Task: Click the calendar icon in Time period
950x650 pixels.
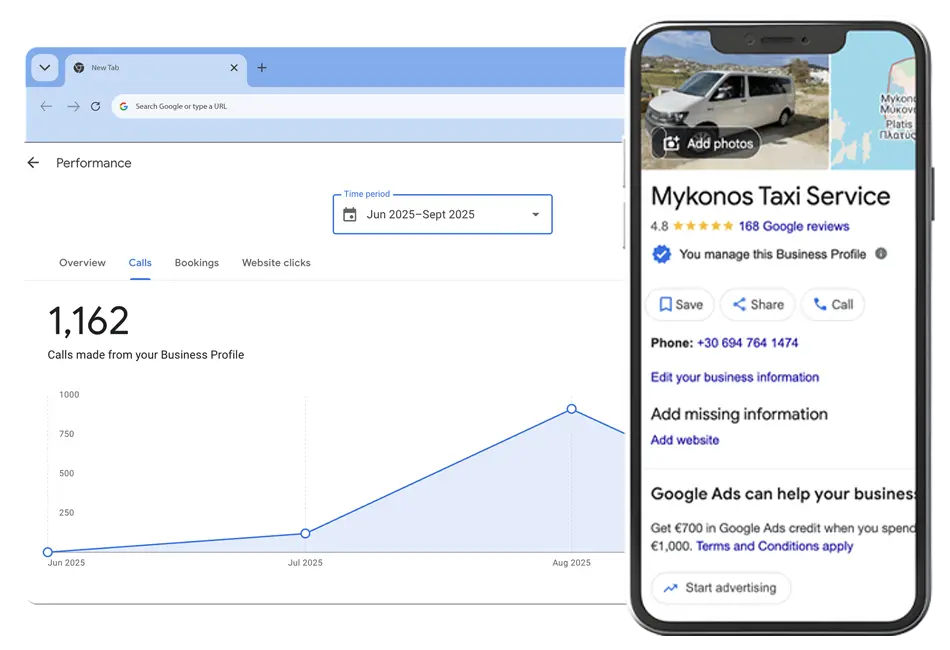Action: coord(349,215)
